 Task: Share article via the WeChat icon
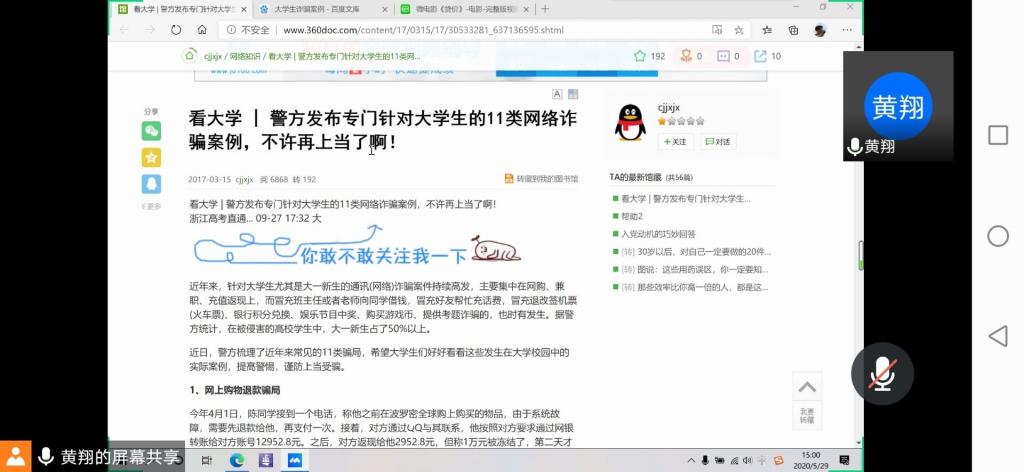pyautogui.click(x=151, y=131)
